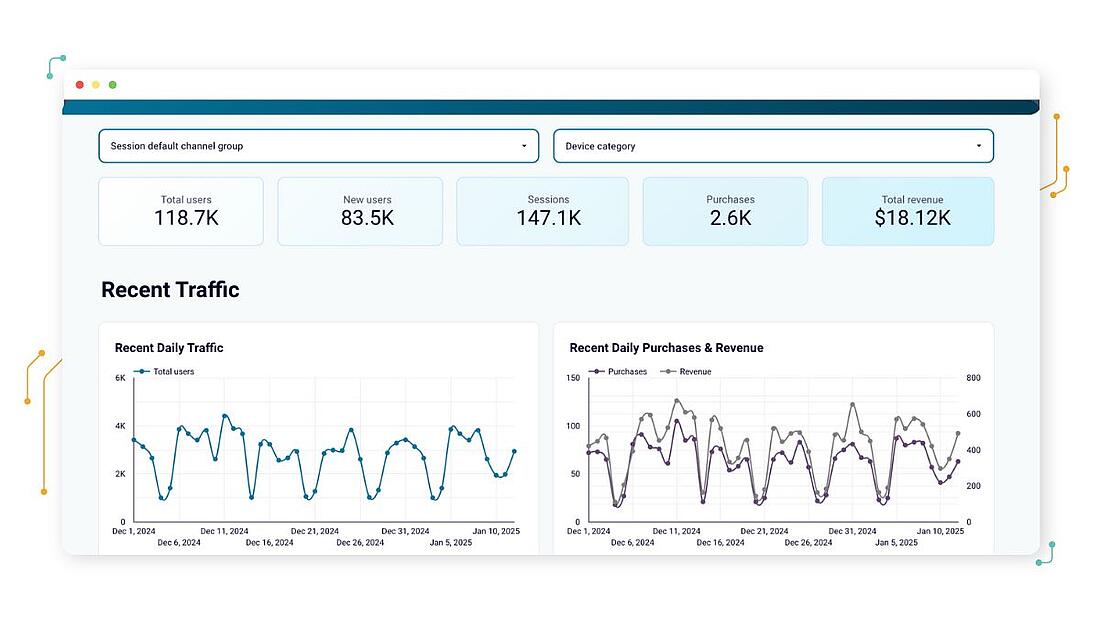The height and width of the screenshot is (619, 1100).
Task: Click Dec 6, 2024 label on purchases chart
Action: [632, 543]
